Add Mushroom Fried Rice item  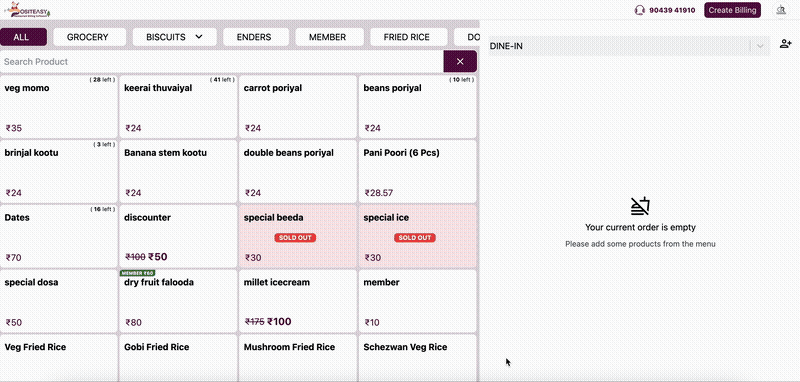[298, 358]
